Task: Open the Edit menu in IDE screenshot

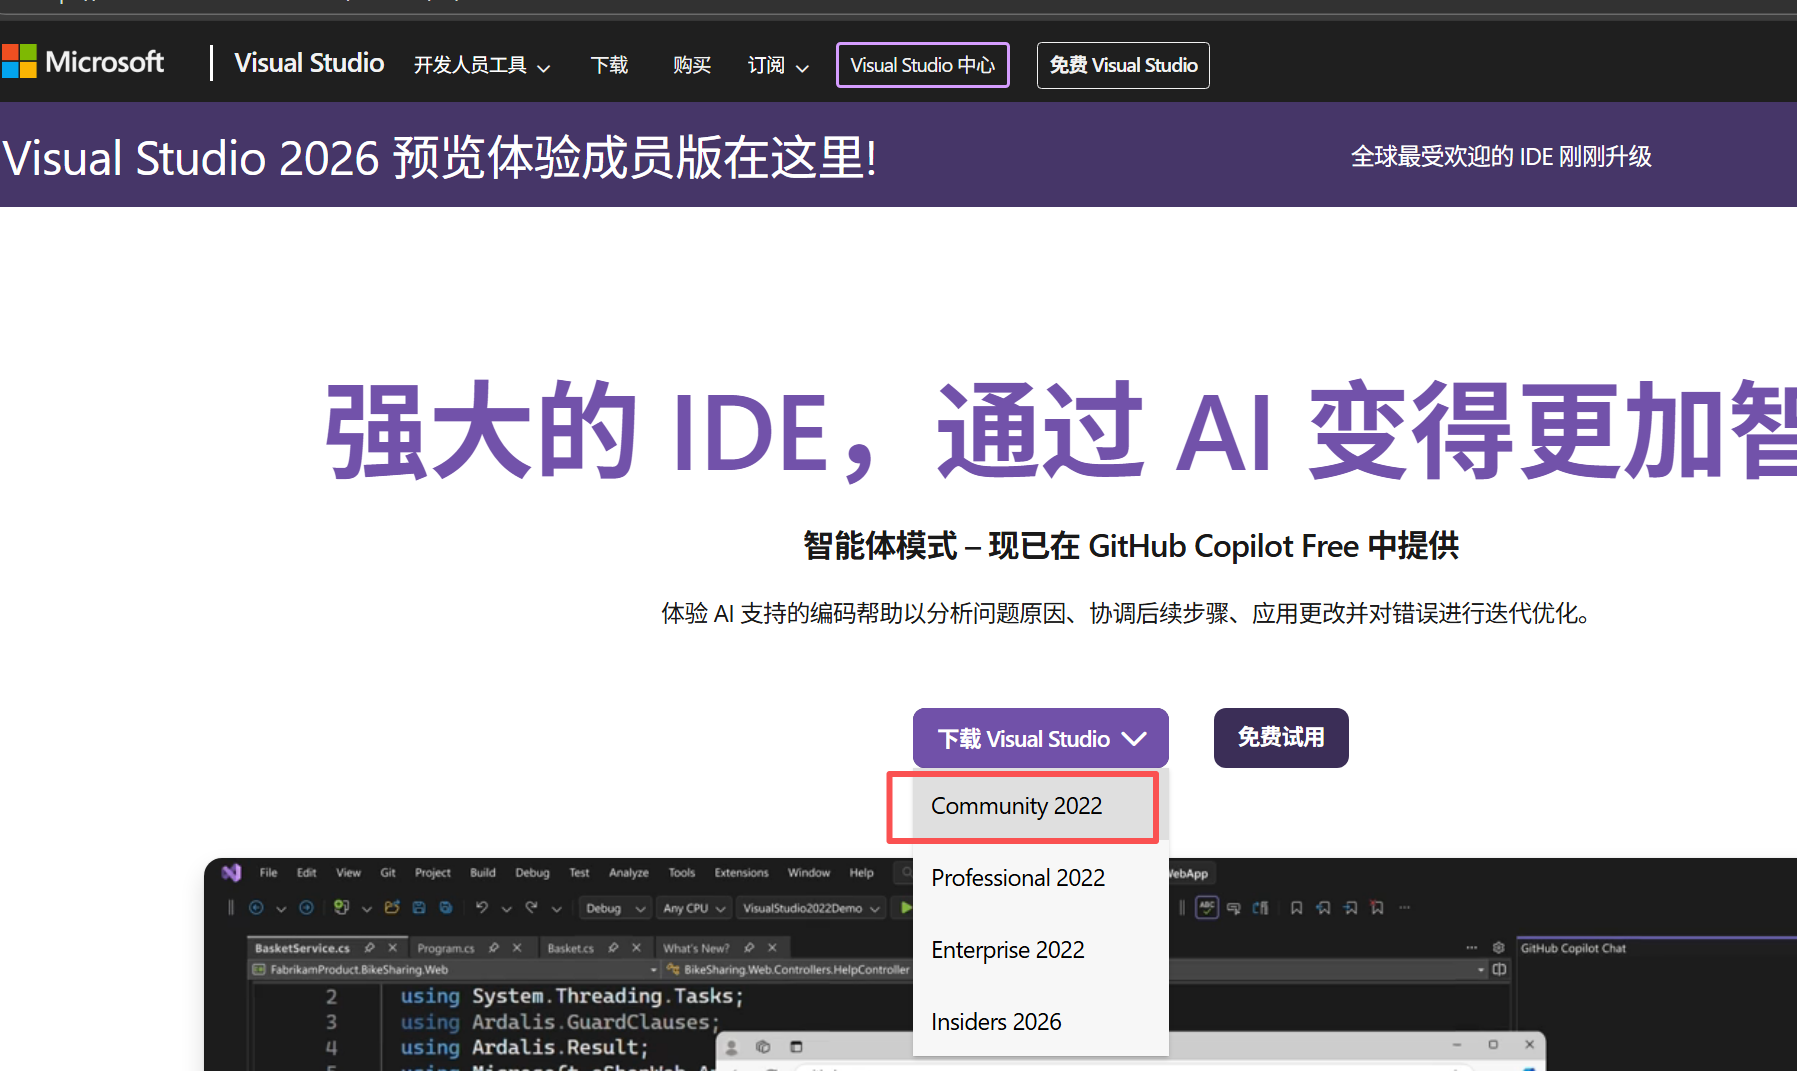Action: 307,873
